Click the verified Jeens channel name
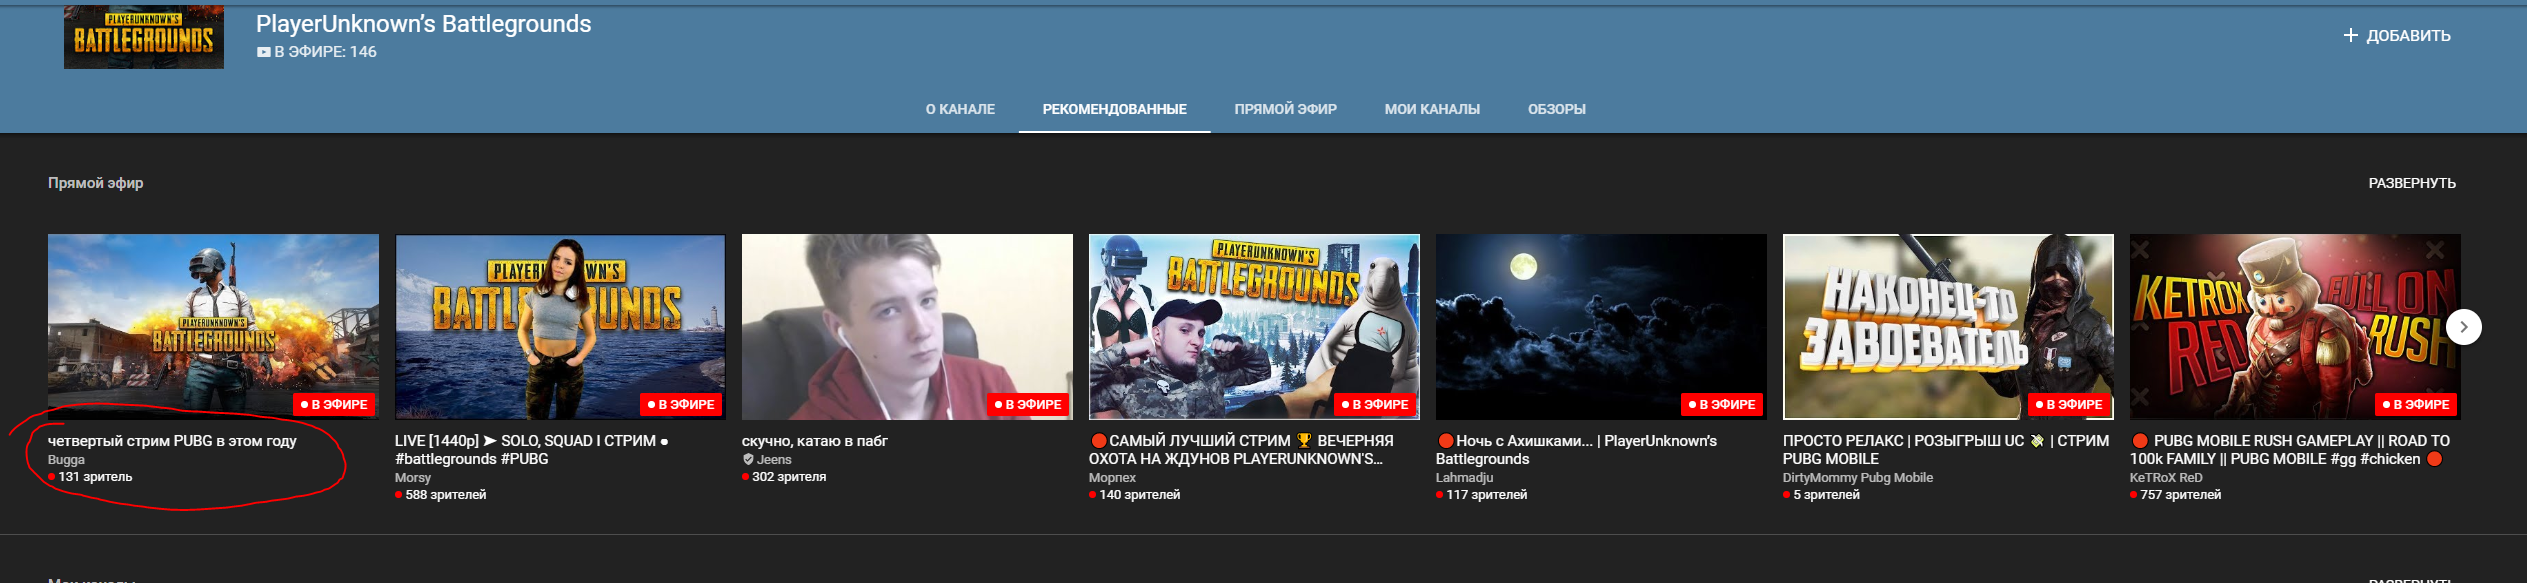 (x=773, y=460)
